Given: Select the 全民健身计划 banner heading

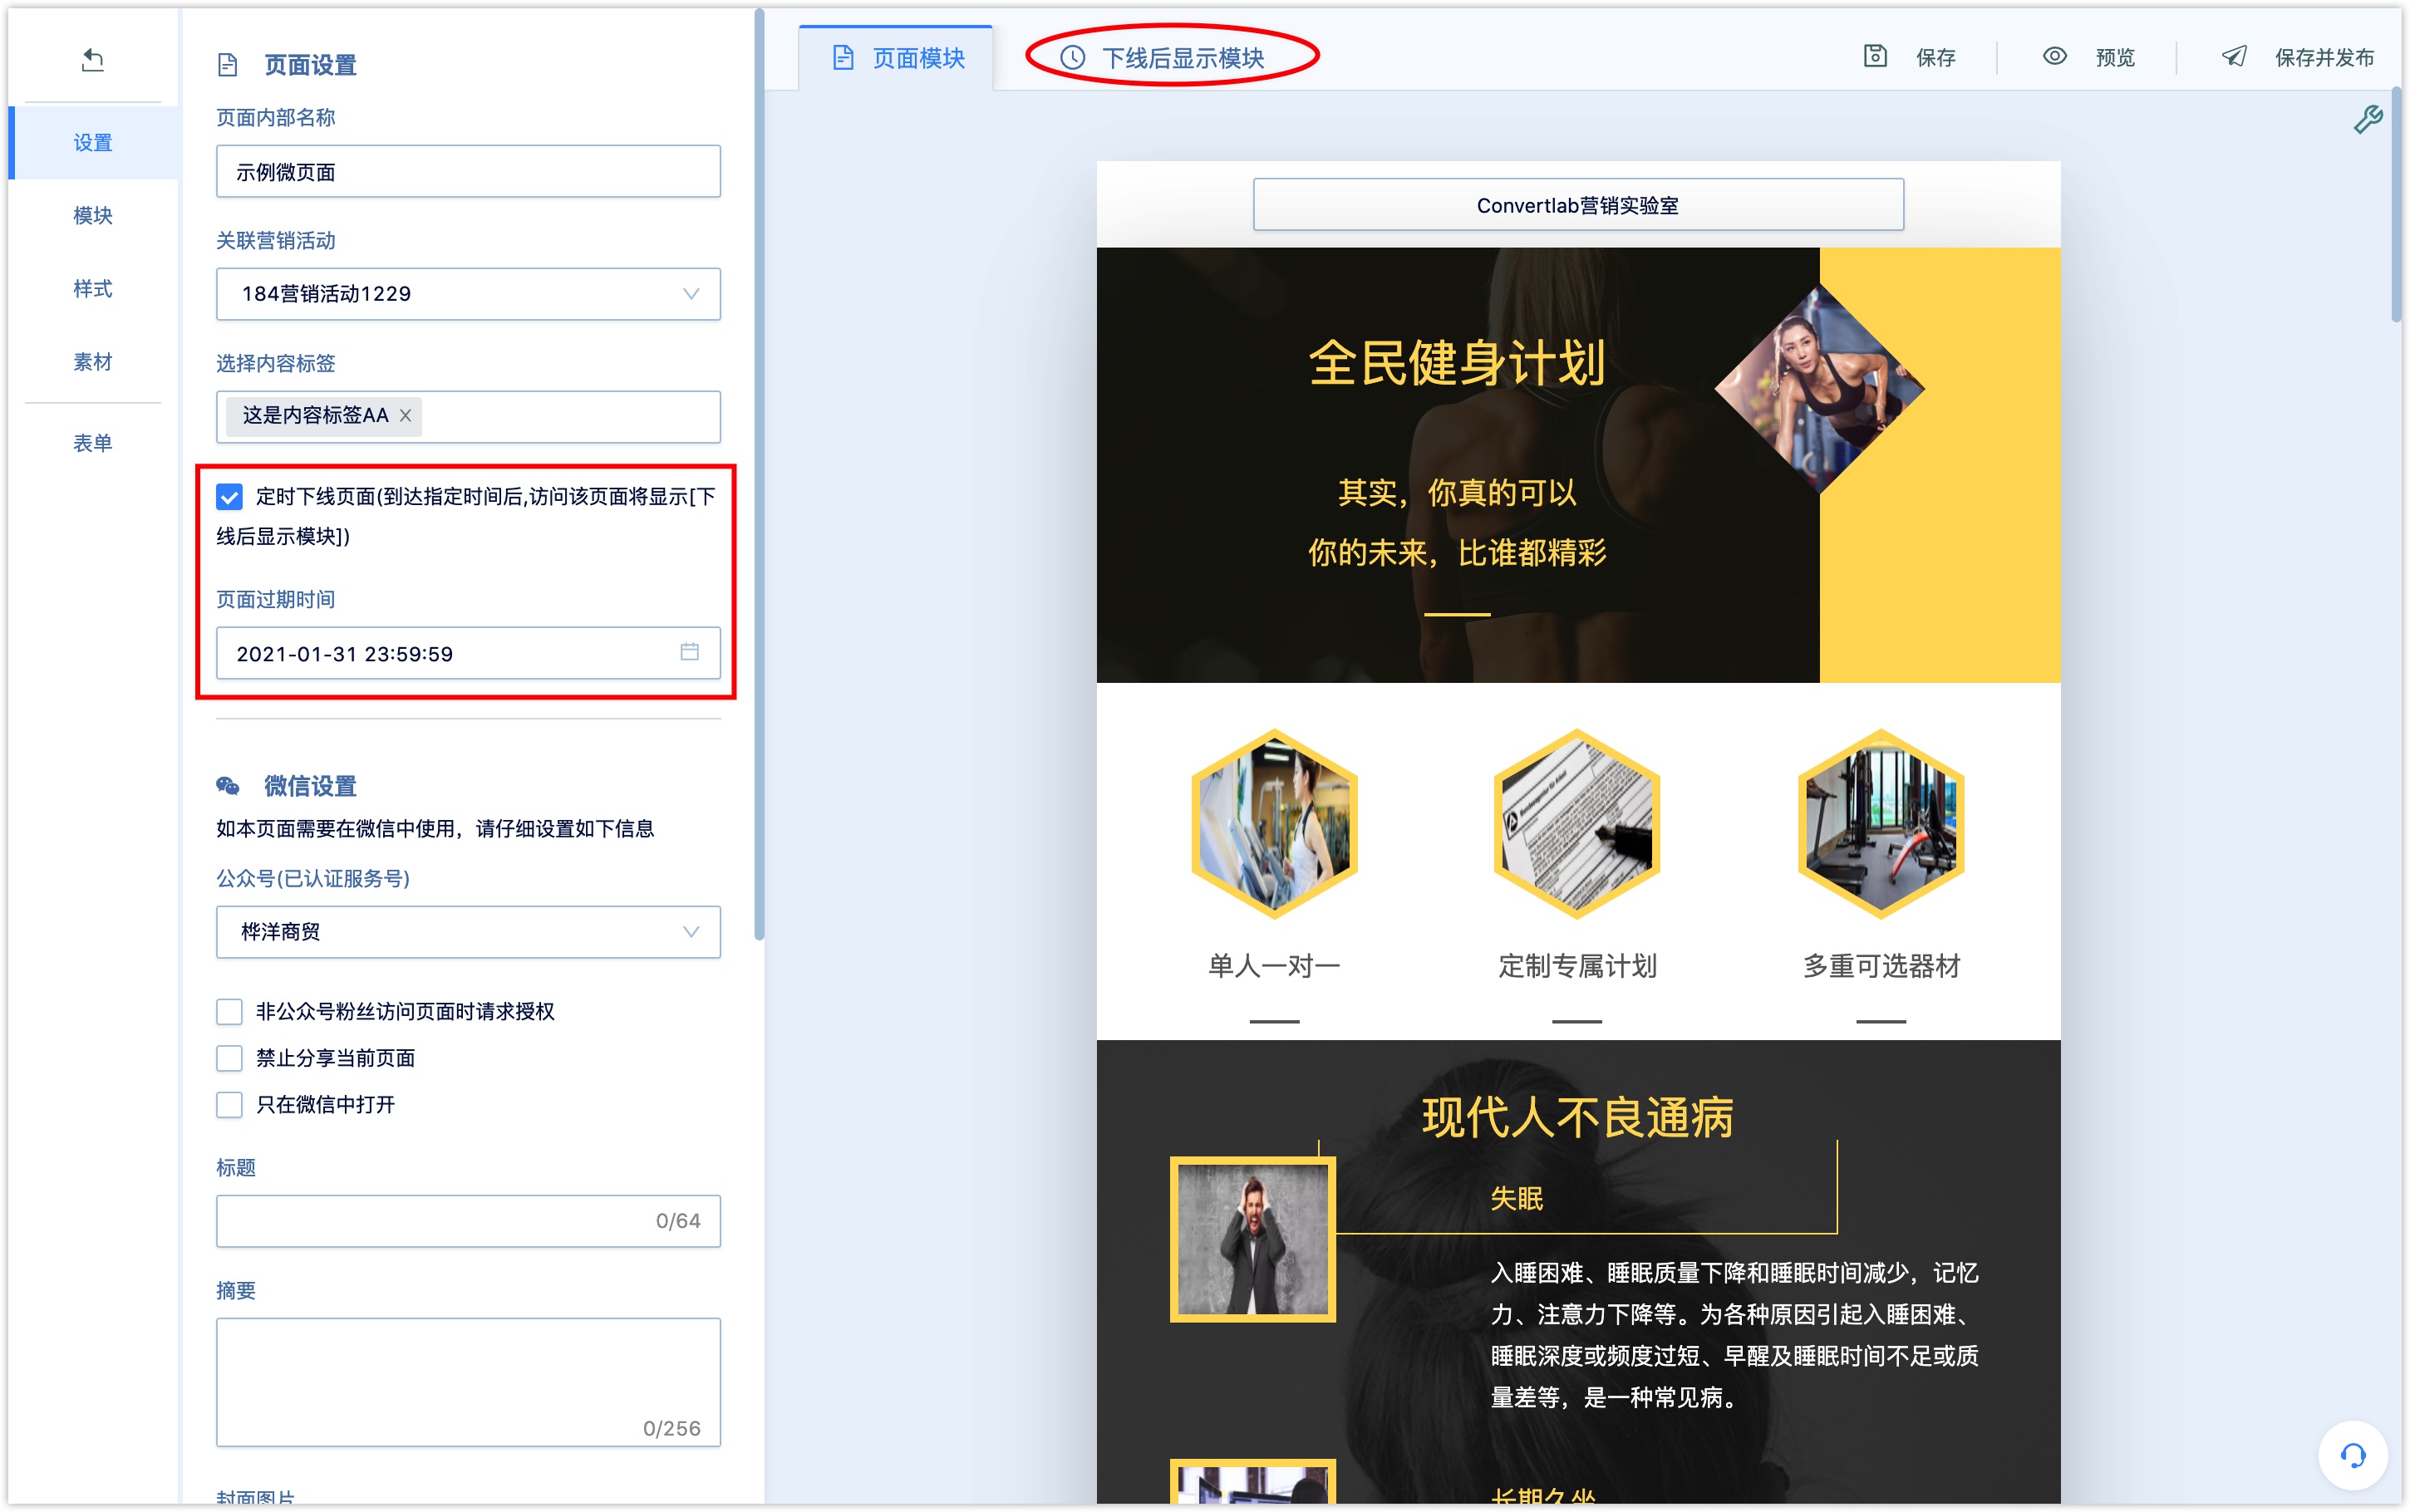Looking at the screenshot, I should (x=1457, y=363).
